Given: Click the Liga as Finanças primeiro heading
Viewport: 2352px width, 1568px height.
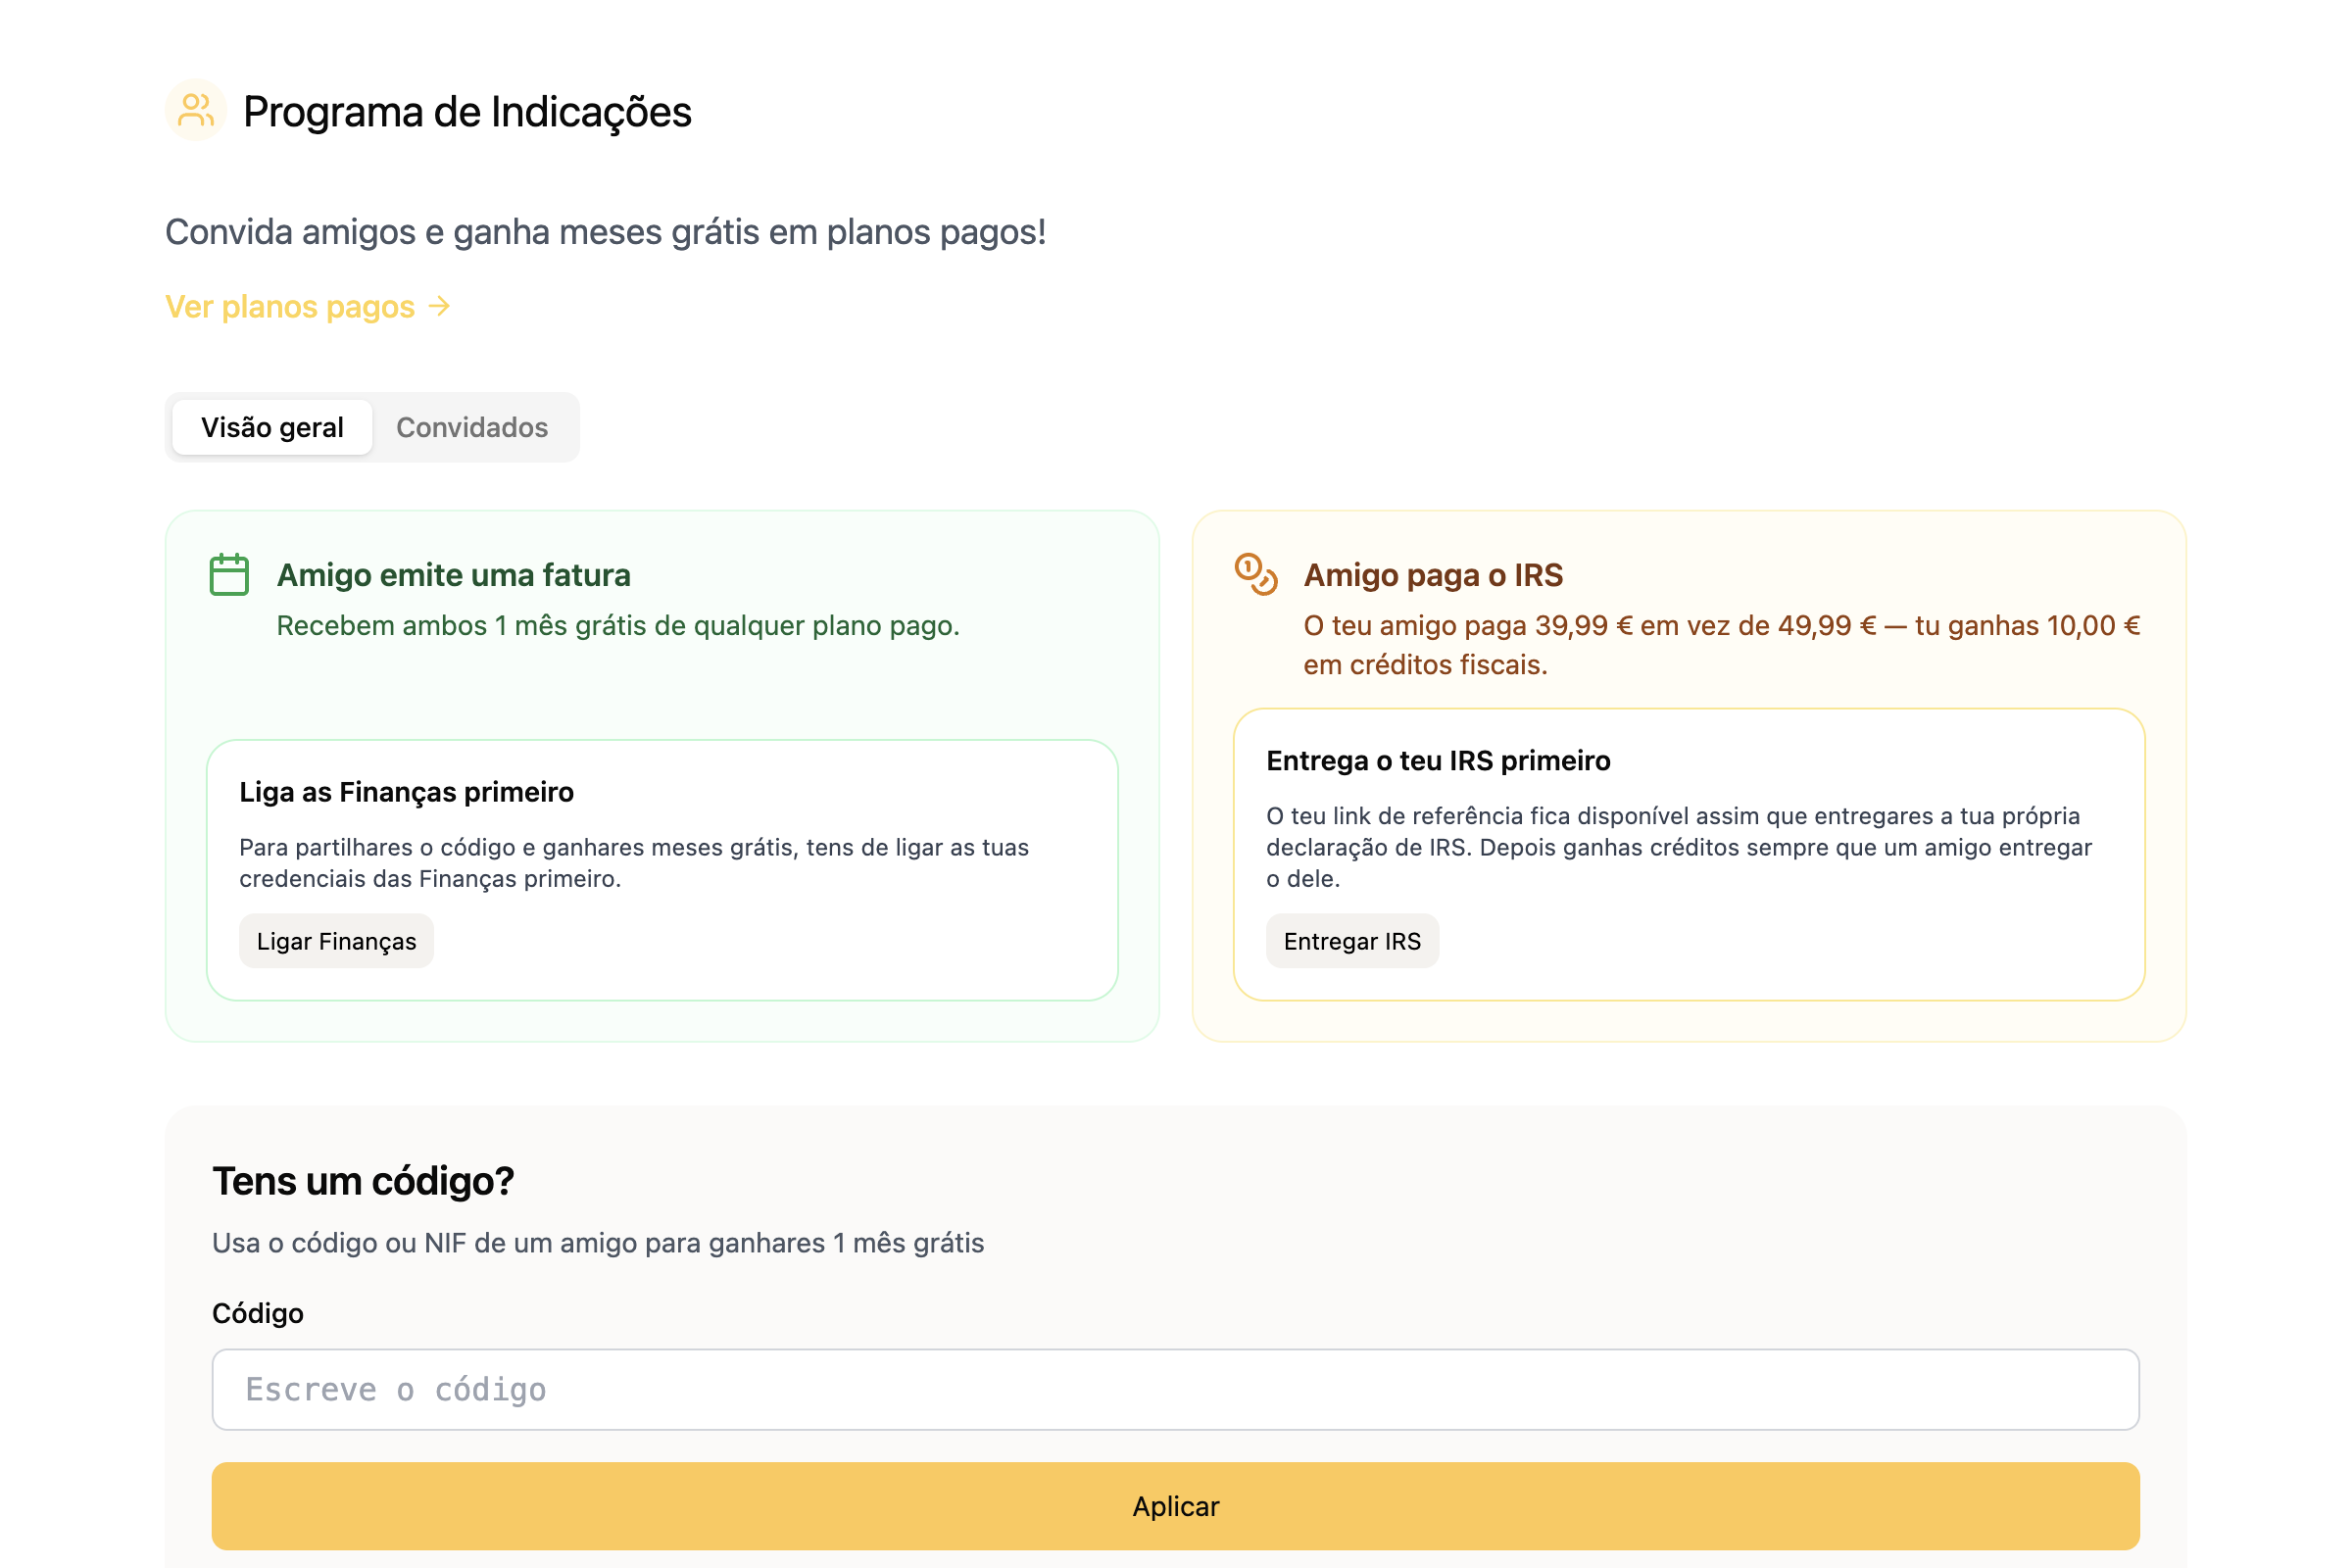Looking at the screenshot, I should click(406, 792).
